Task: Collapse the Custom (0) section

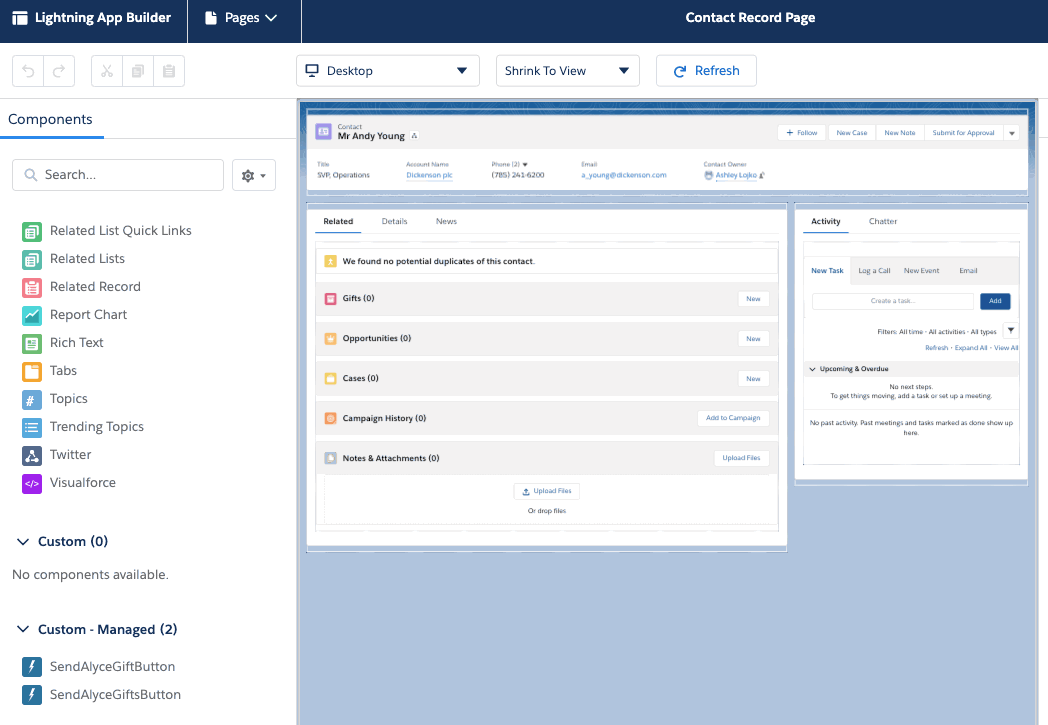Action: pos(23,541)
